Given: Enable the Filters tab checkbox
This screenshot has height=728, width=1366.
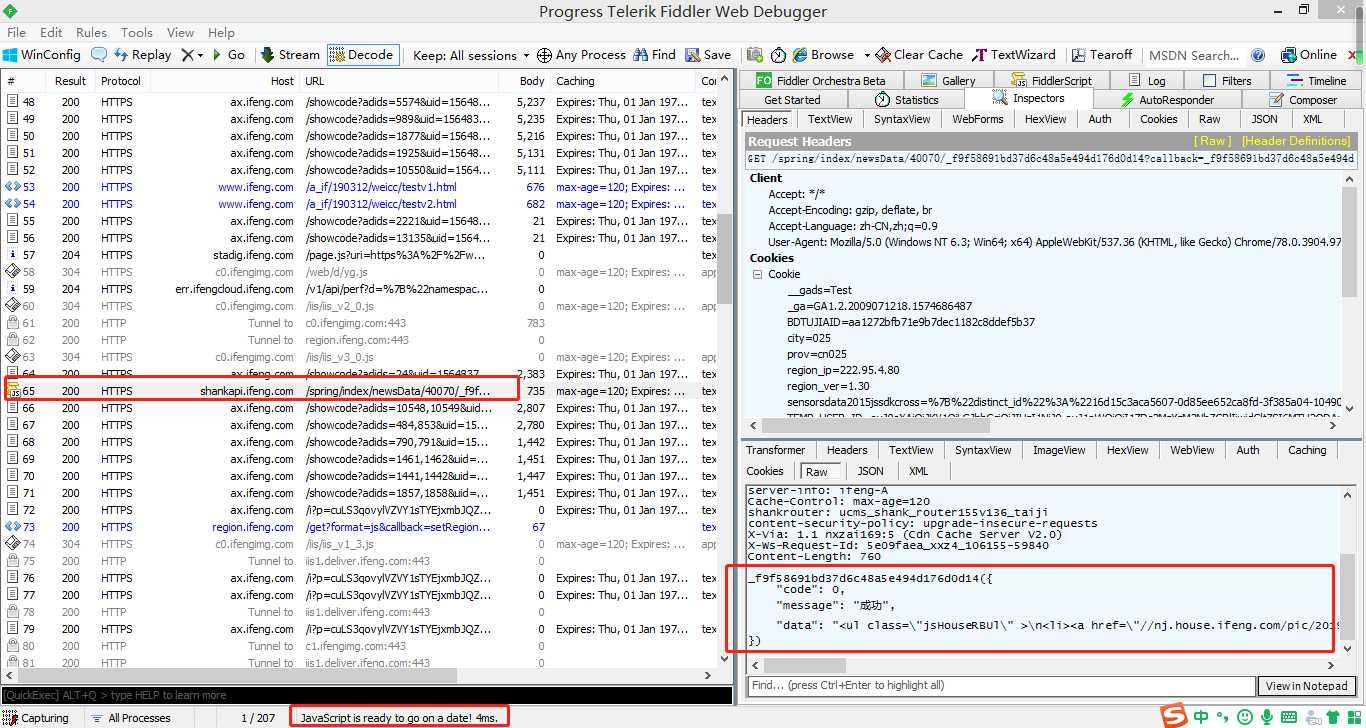Looking at the screenshot, I should coord(1210,81).
